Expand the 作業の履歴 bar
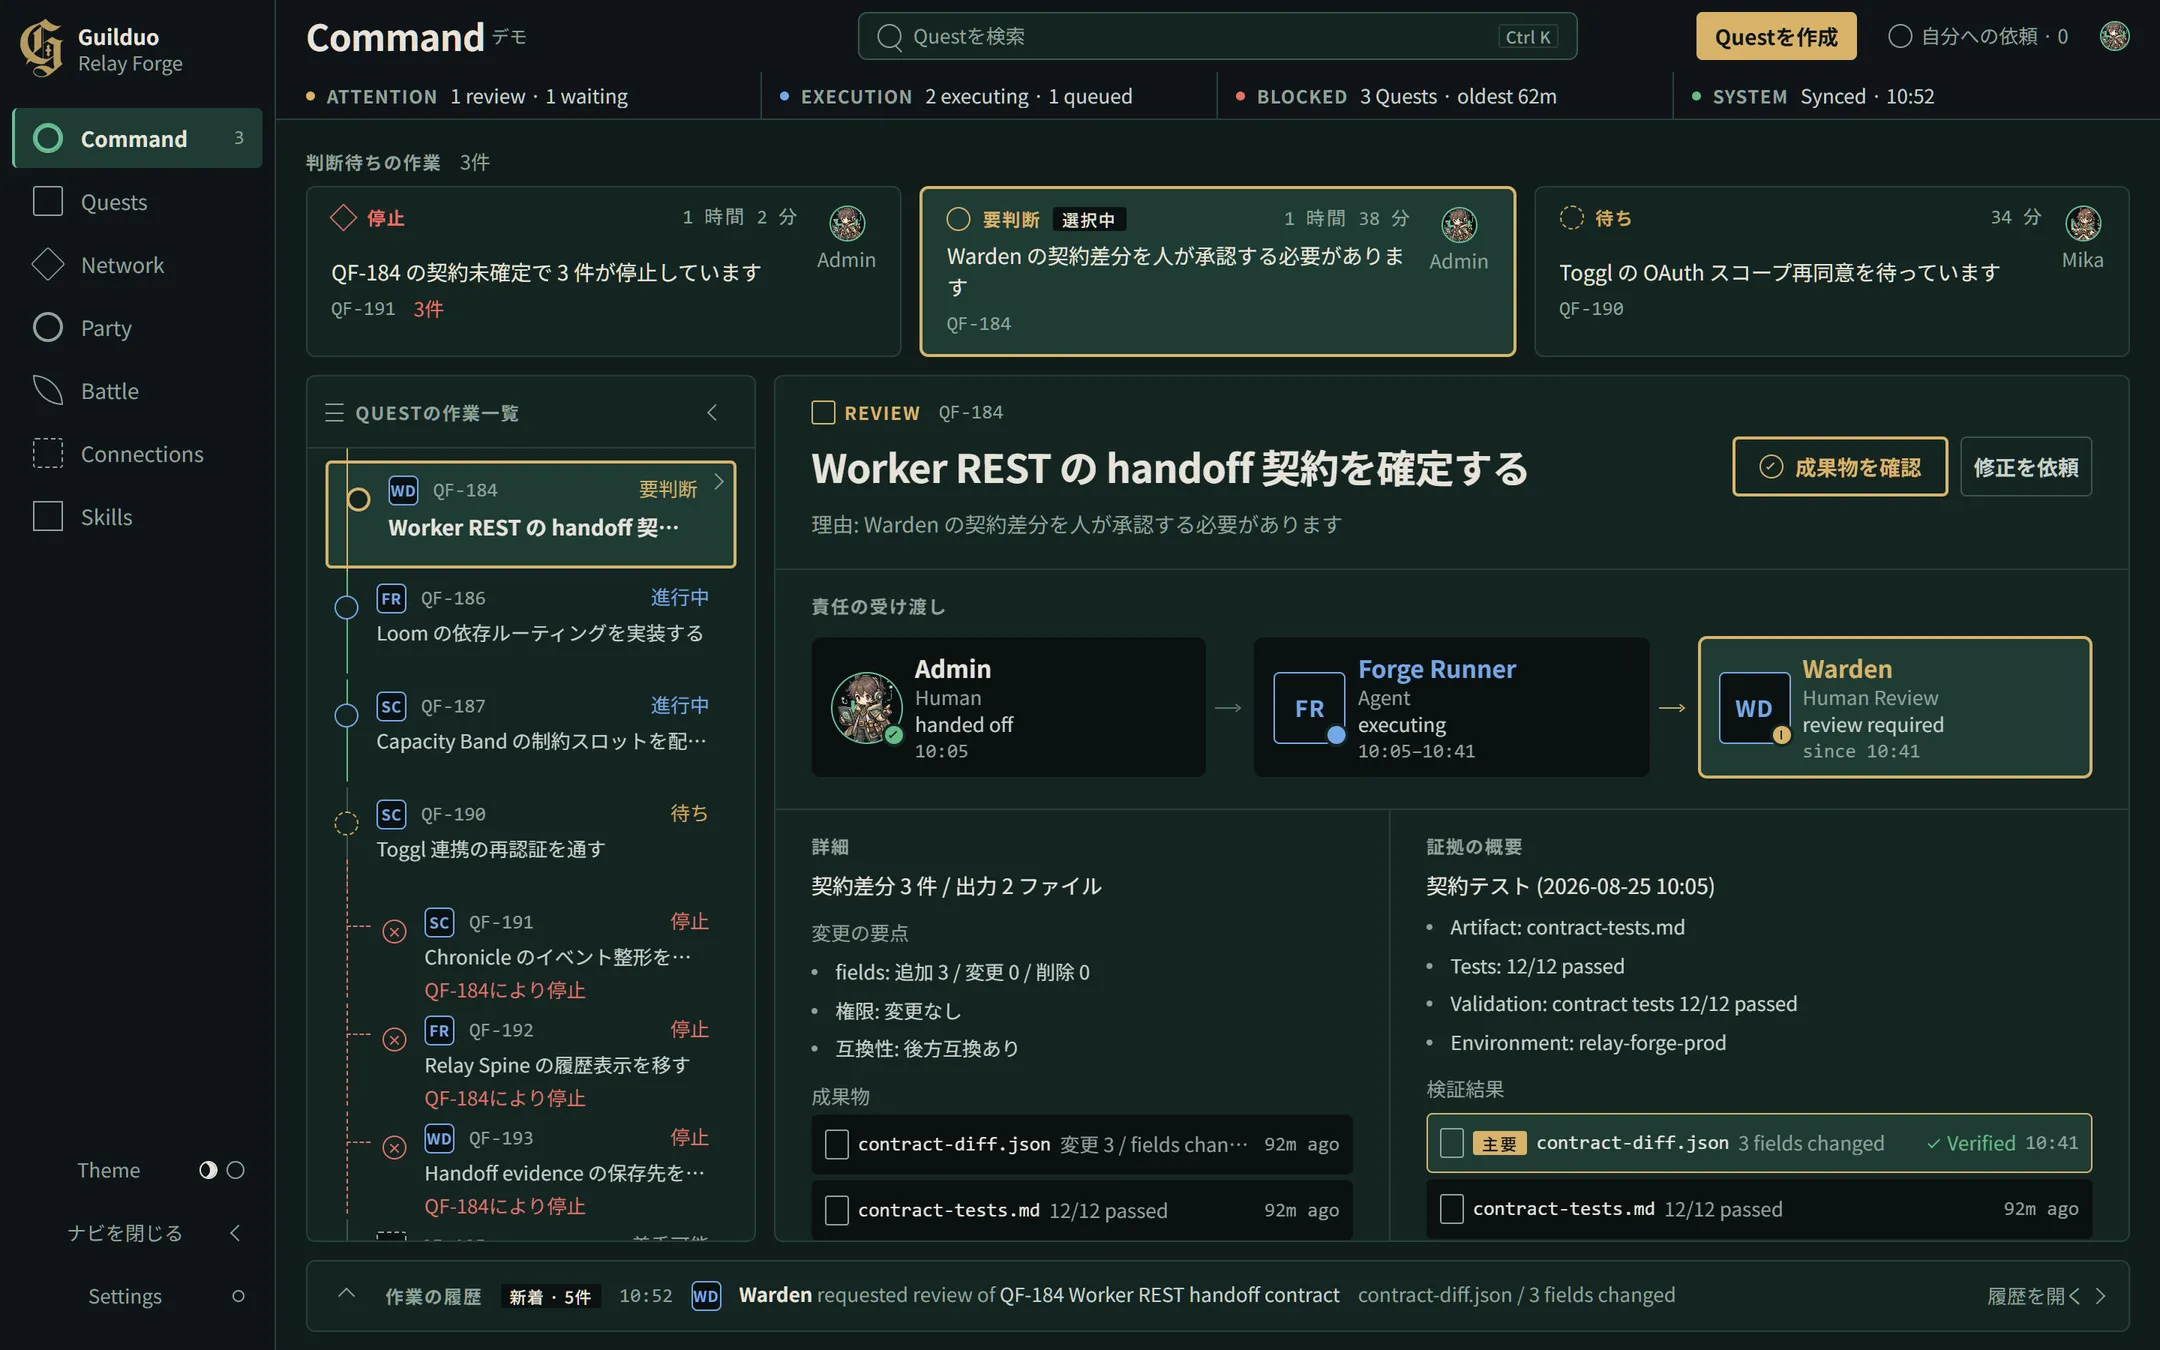The width and height of the screenshot is (2160, 1350). (x=346, y=1293)
